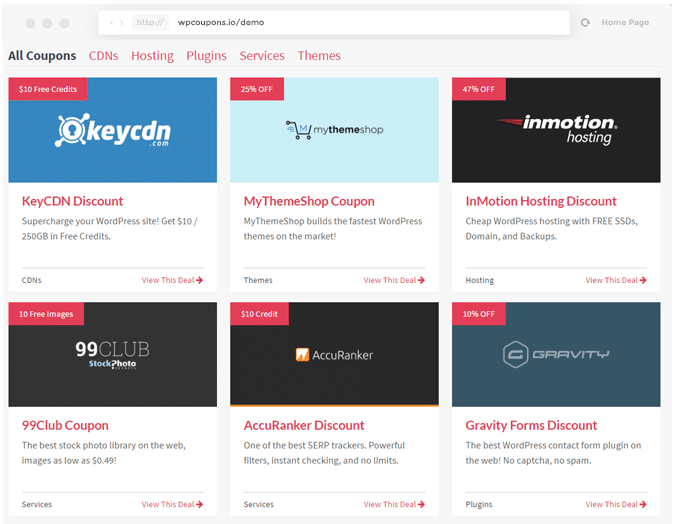Viewport: 674px width, 524px height.
Task: Click the 'MyThemeShop builds the fastest' description
Action: (x=333, y=229)
